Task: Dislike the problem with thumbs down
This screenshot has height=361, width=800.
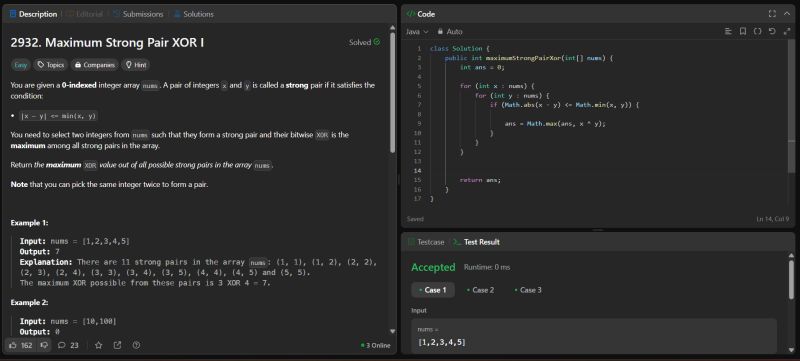Action: [44, 345]
